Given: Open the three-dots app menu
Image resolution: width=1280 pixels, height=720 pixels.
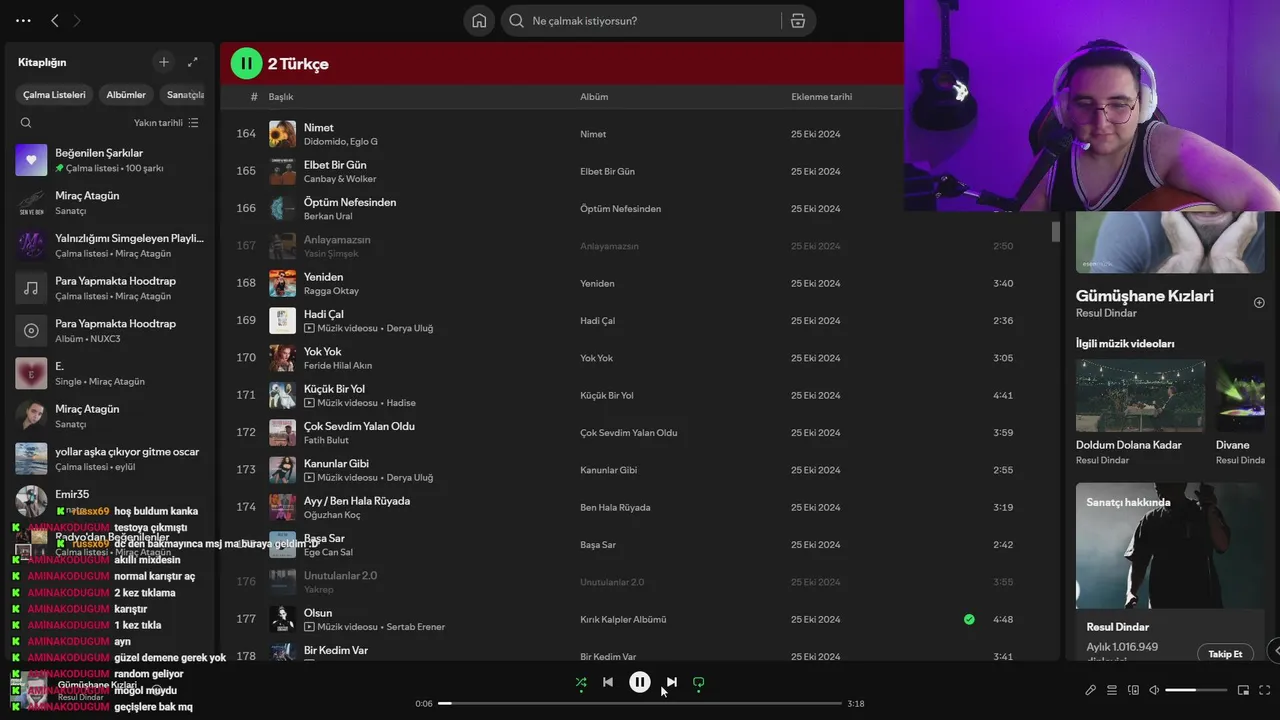Looking at the screenshot, I should coord(23,20).
